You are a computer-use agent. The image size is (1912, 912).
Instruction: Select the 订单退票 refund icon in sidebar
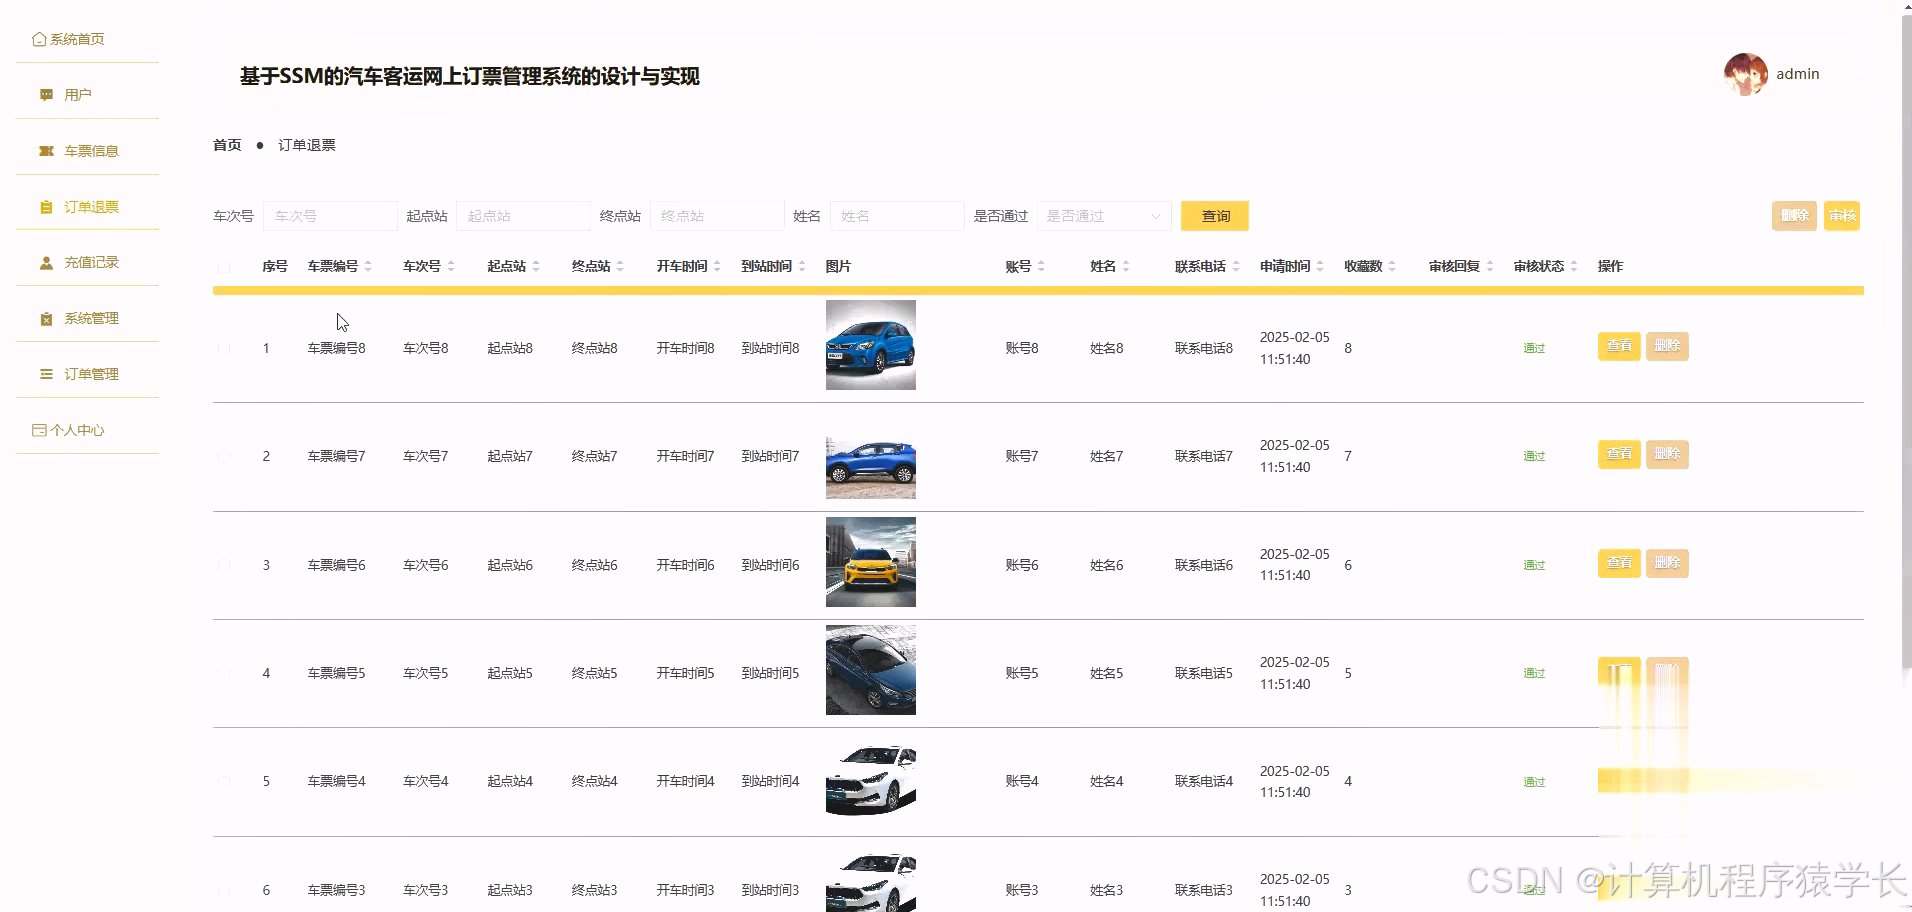click(x=45, y=206)
